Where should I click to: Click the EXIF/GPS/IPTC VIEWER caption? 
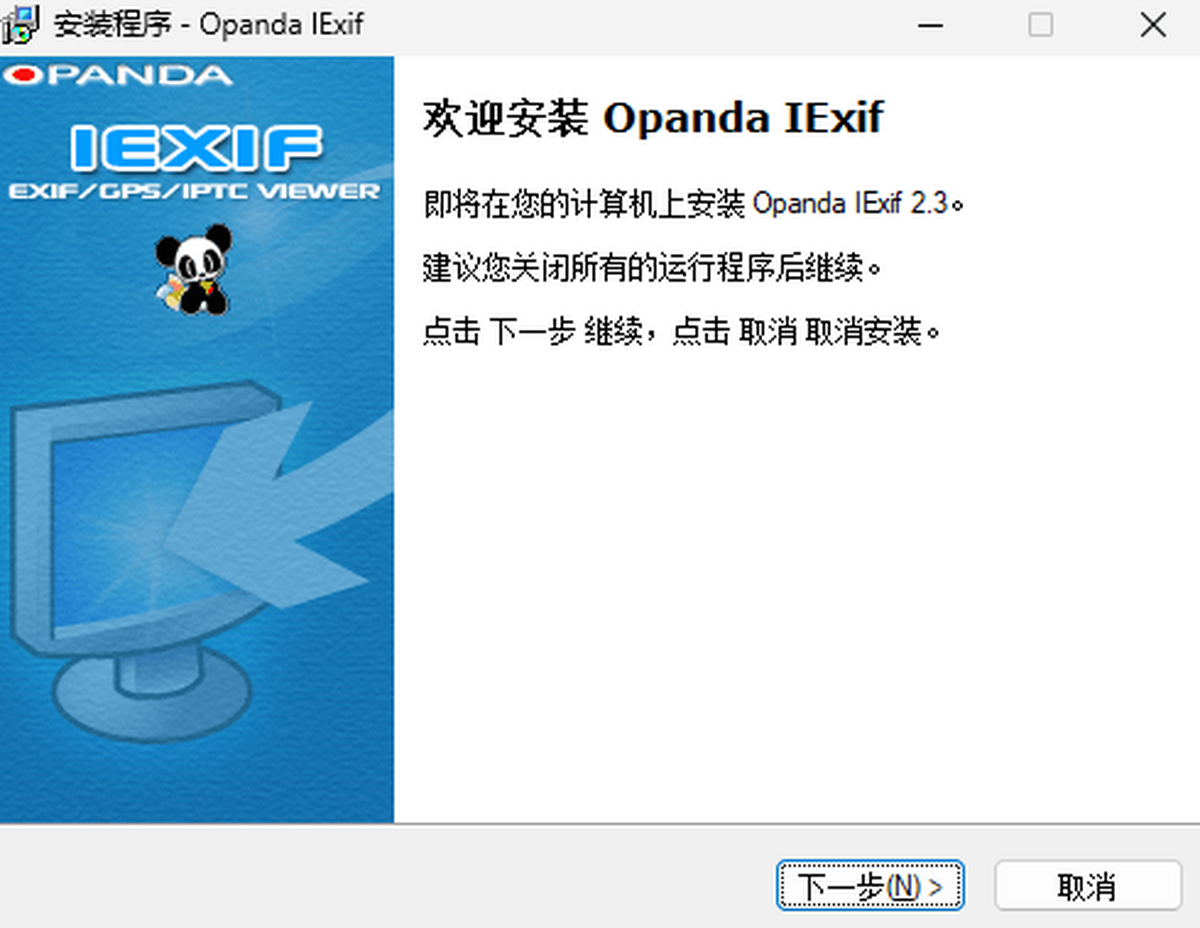click(196, 192)
